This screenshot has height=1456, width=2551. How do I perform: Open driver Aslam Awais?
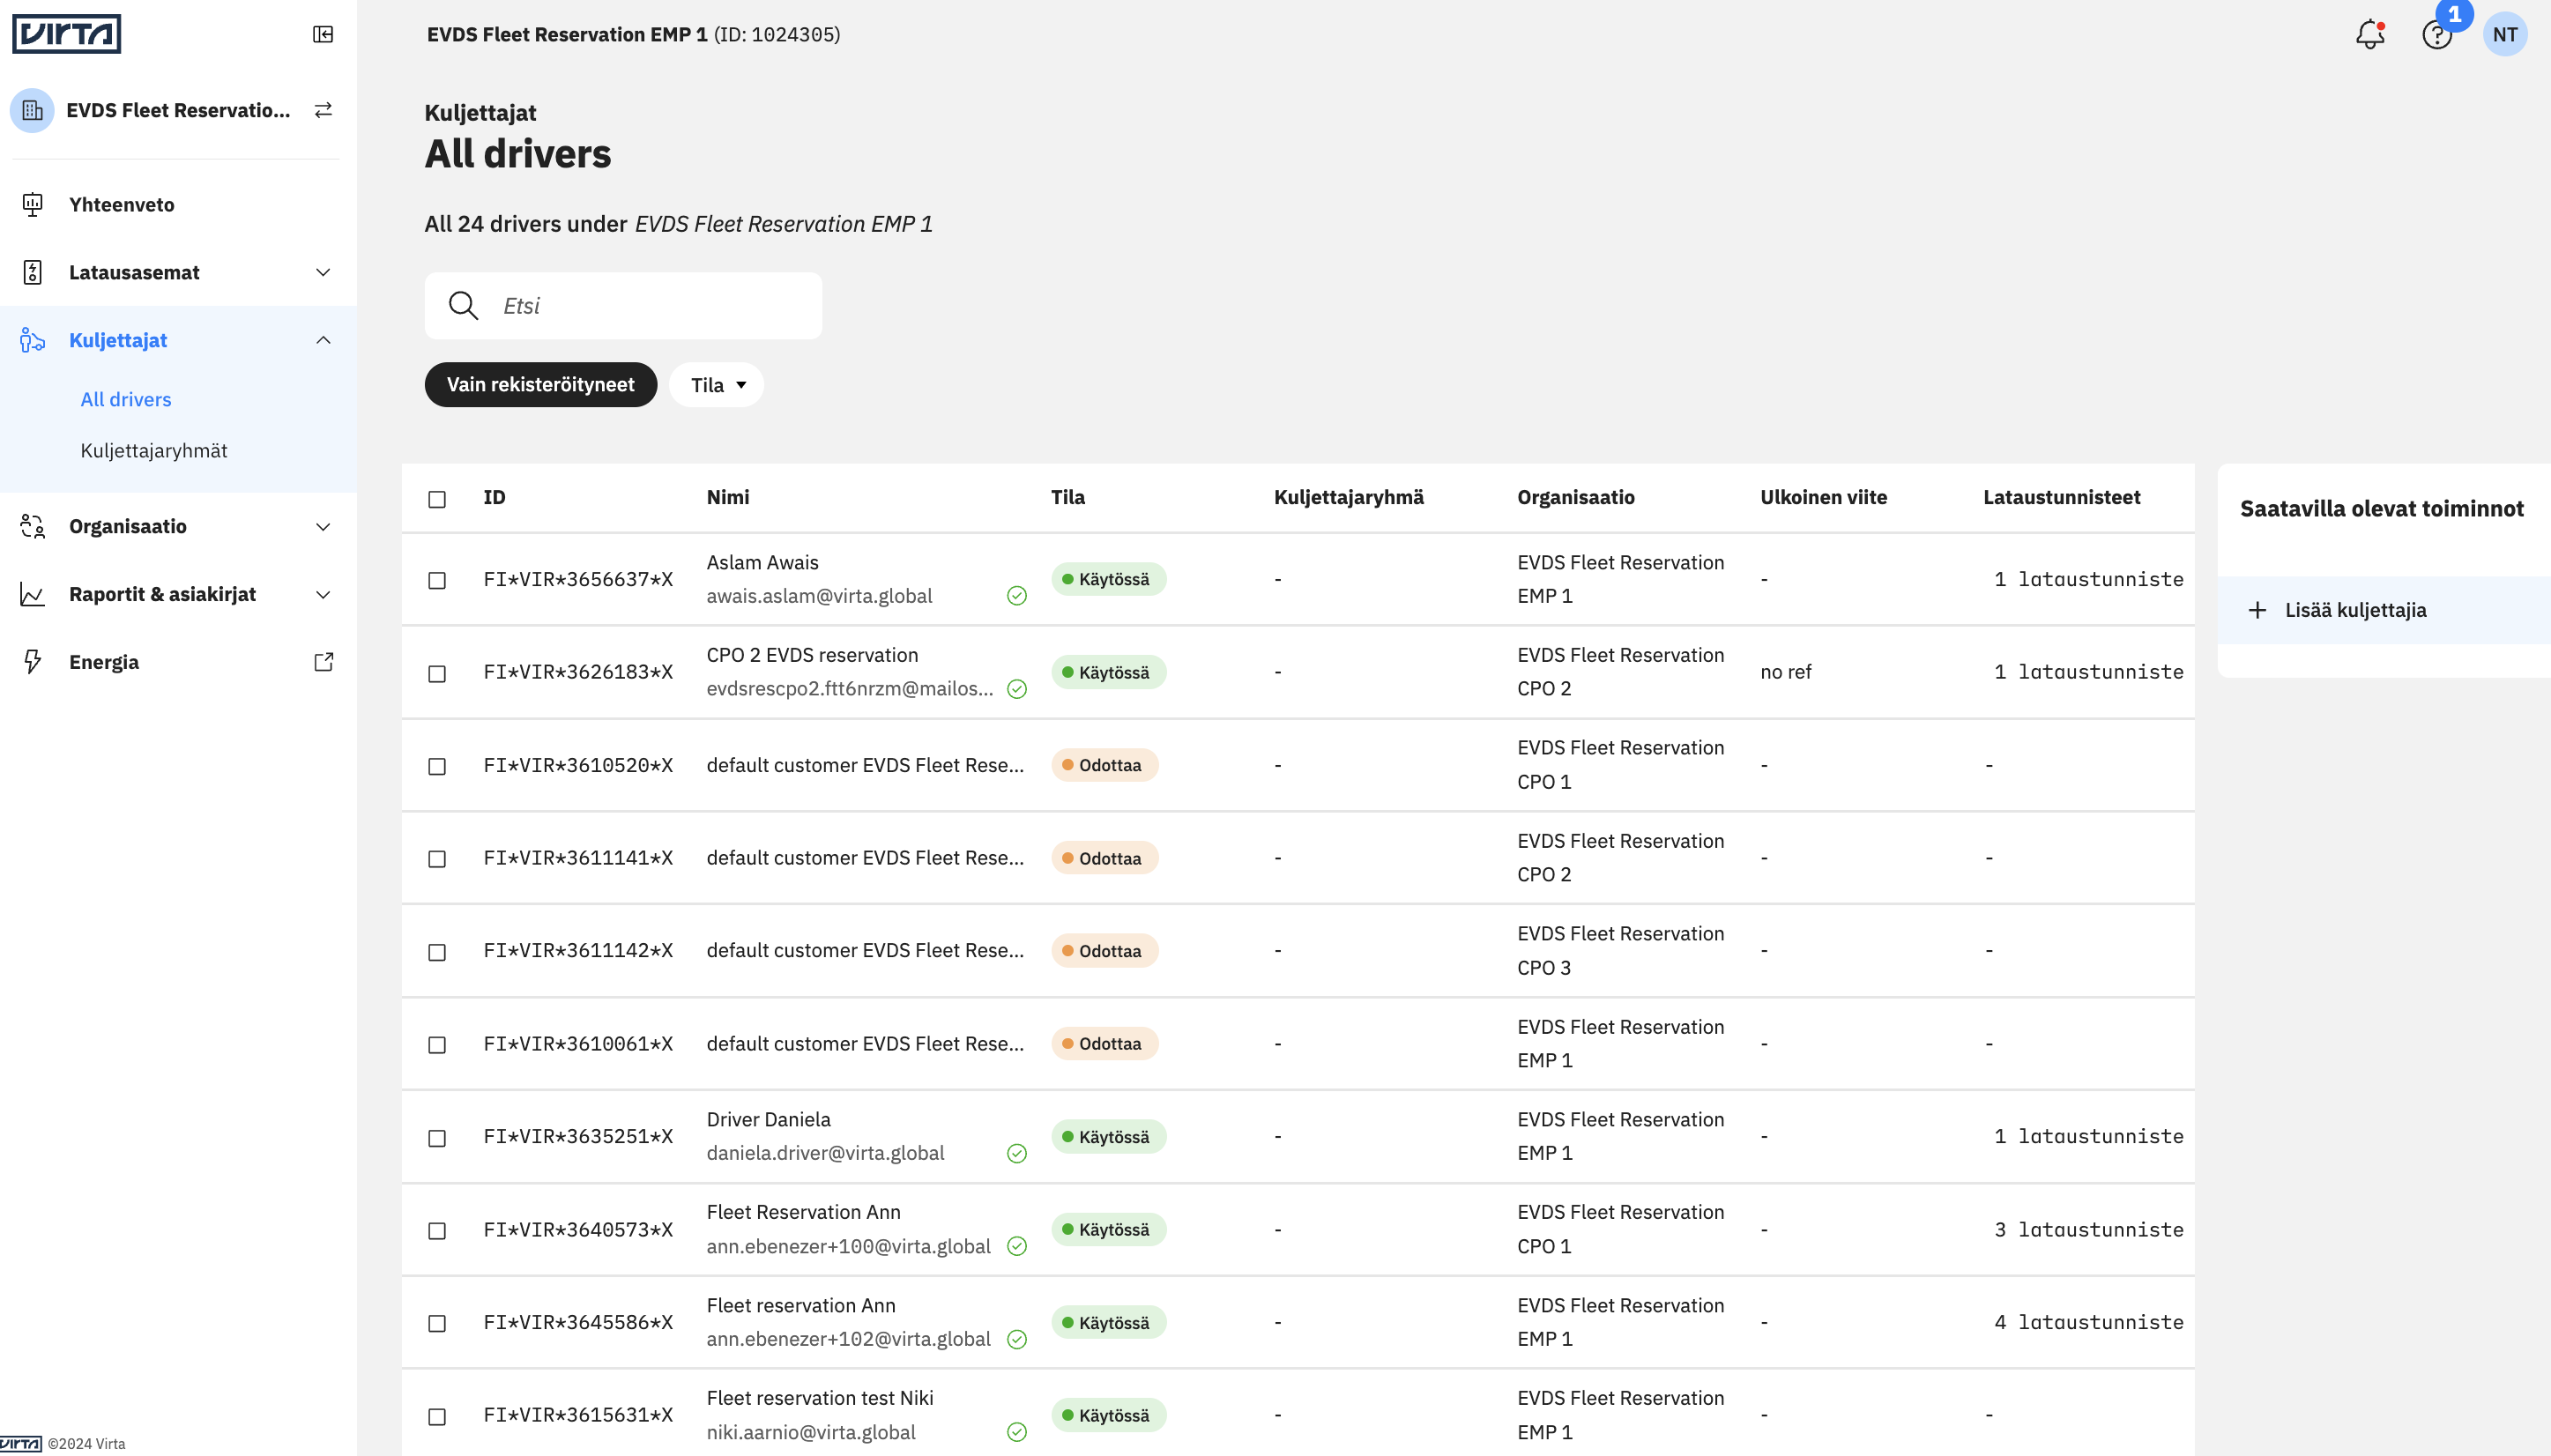pyautogui.click(x=763, y=562)
